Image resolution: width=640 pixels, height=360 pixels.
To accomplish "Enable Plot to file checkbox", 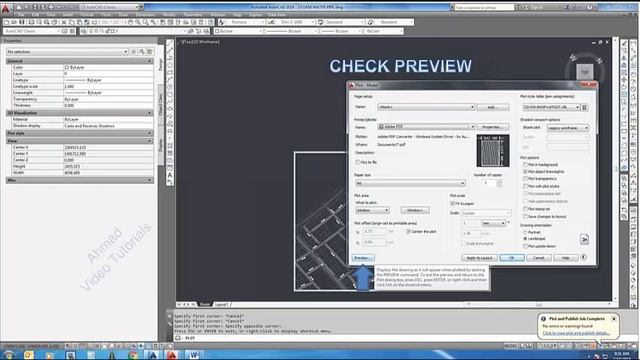I will click(358, 162).
